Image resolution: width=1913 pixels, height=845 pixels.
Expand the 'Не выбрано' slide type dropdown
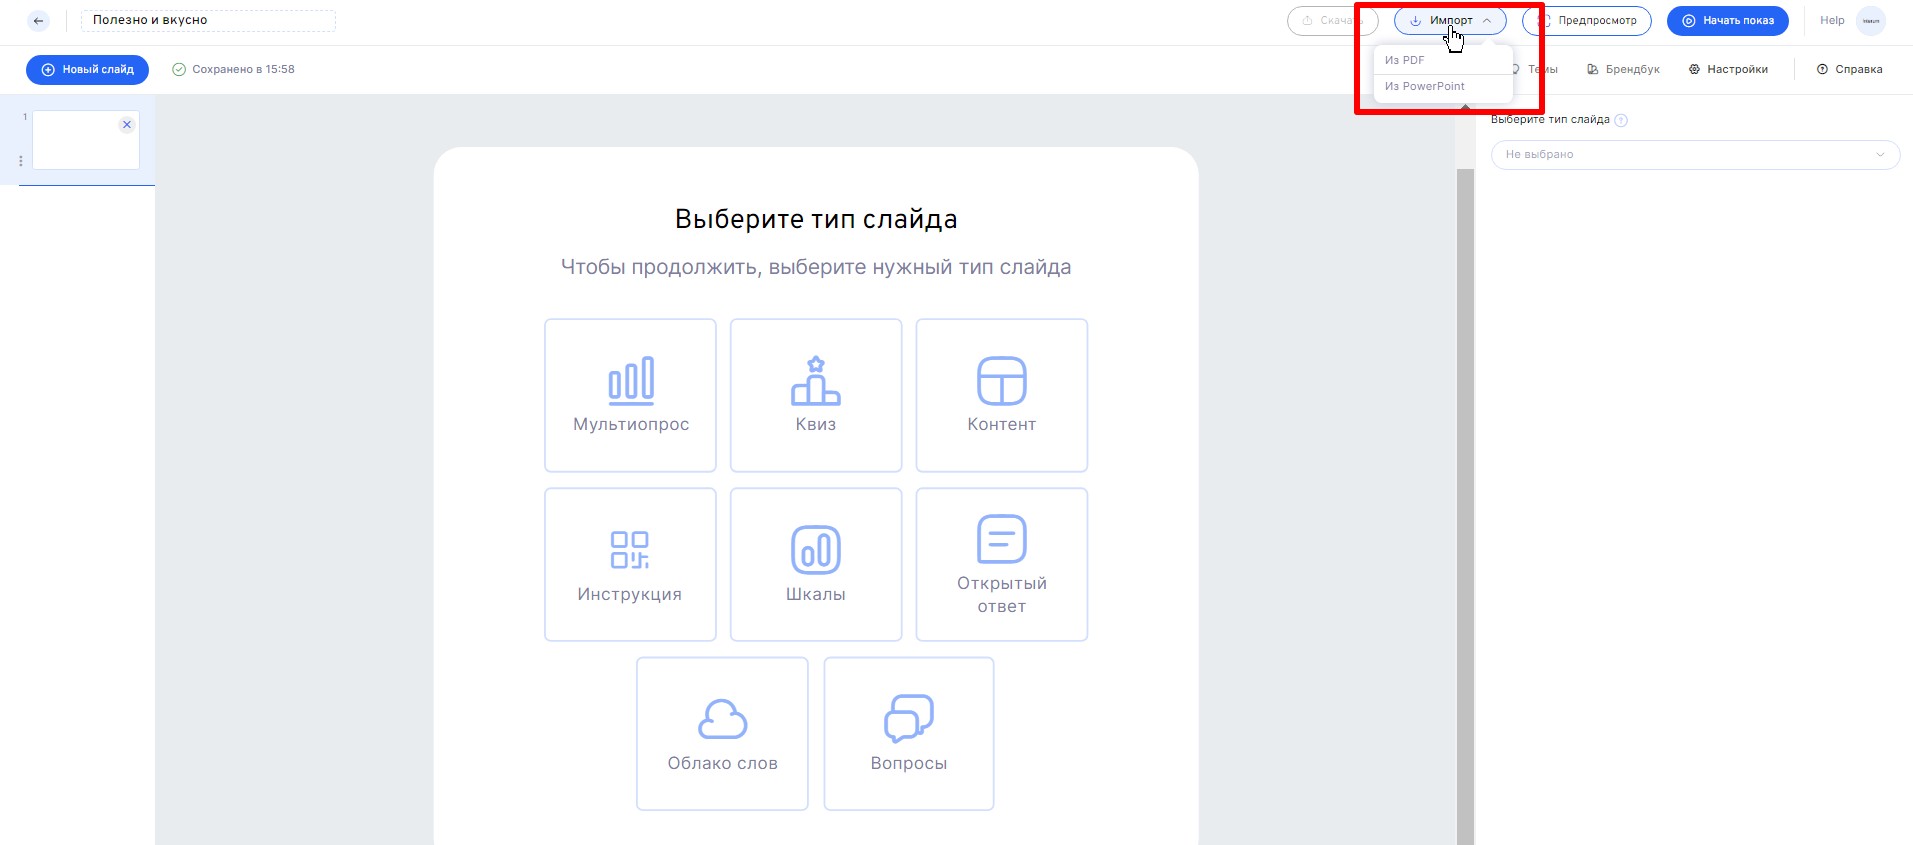pyautogui.click(x=1695, y=154)
